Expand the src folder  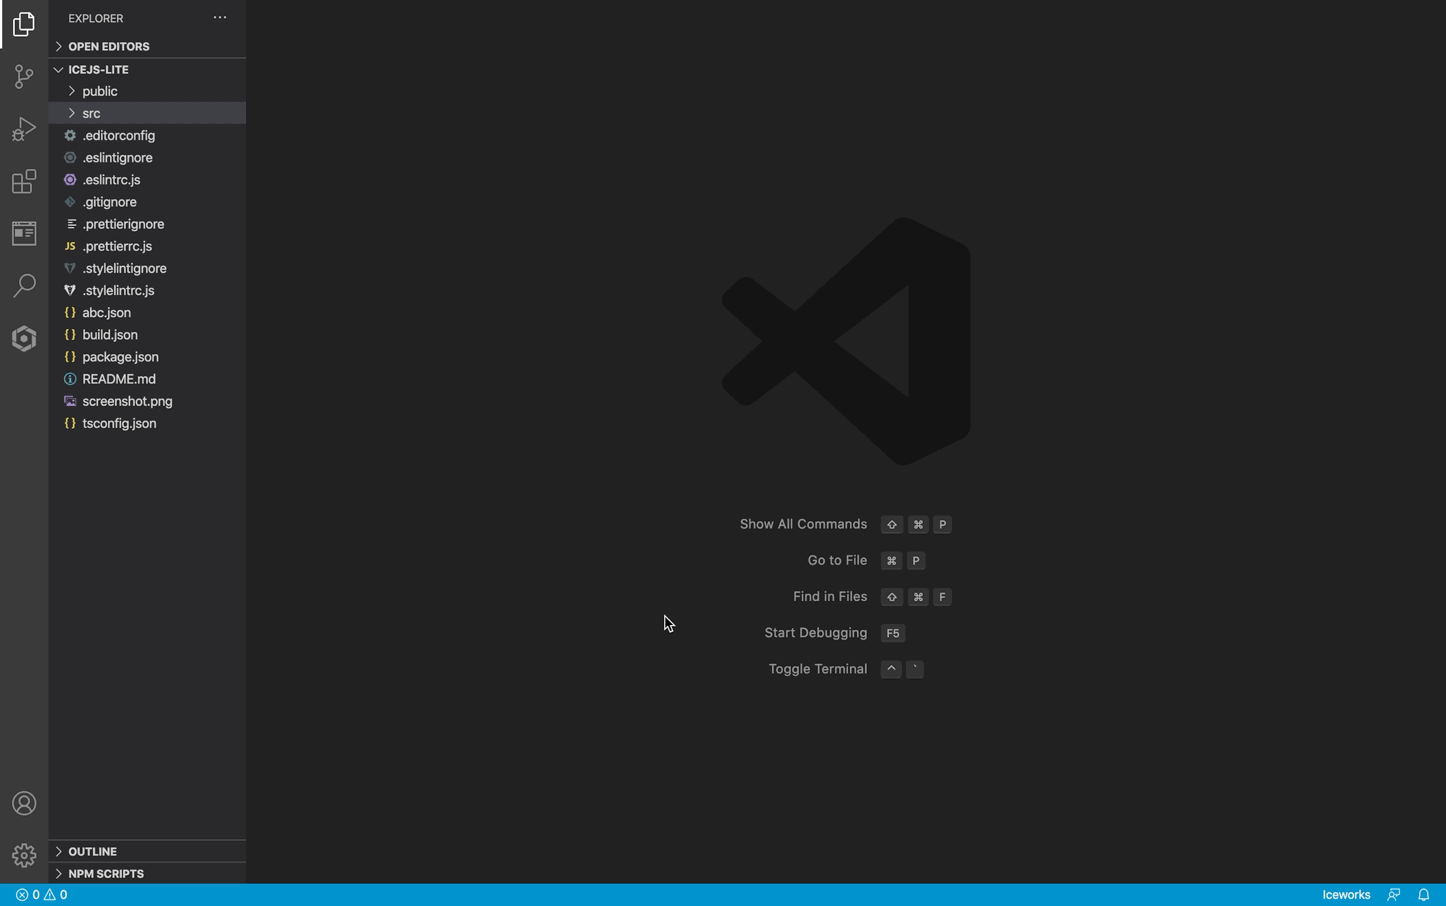click(147, 114)
